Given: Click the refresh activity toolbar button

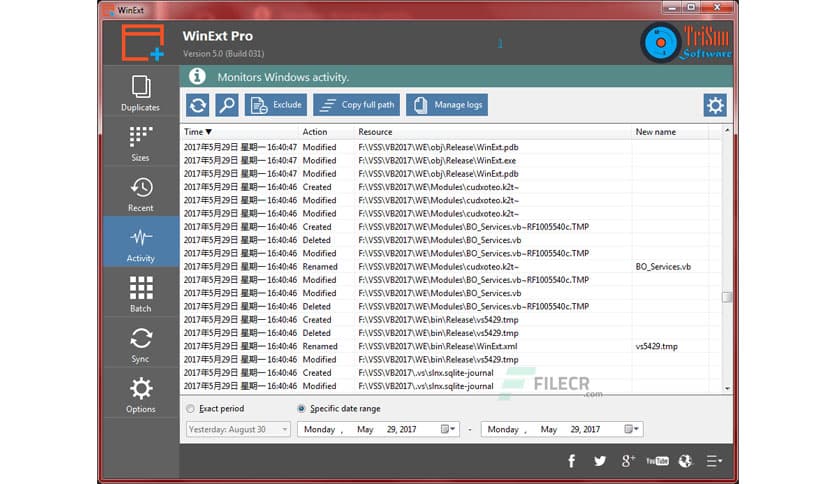Looking at the screenshot, I should point(198,105).
